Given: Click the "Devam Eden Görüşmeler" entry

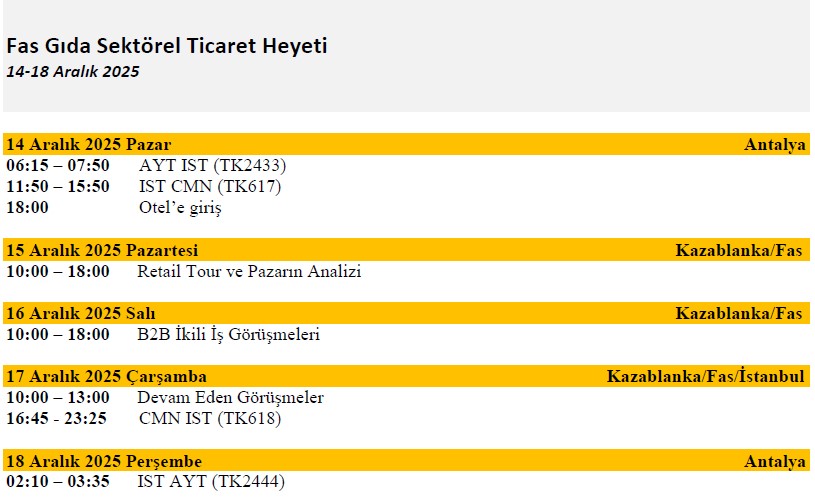Looking at the screenshot, I should 230,398.
